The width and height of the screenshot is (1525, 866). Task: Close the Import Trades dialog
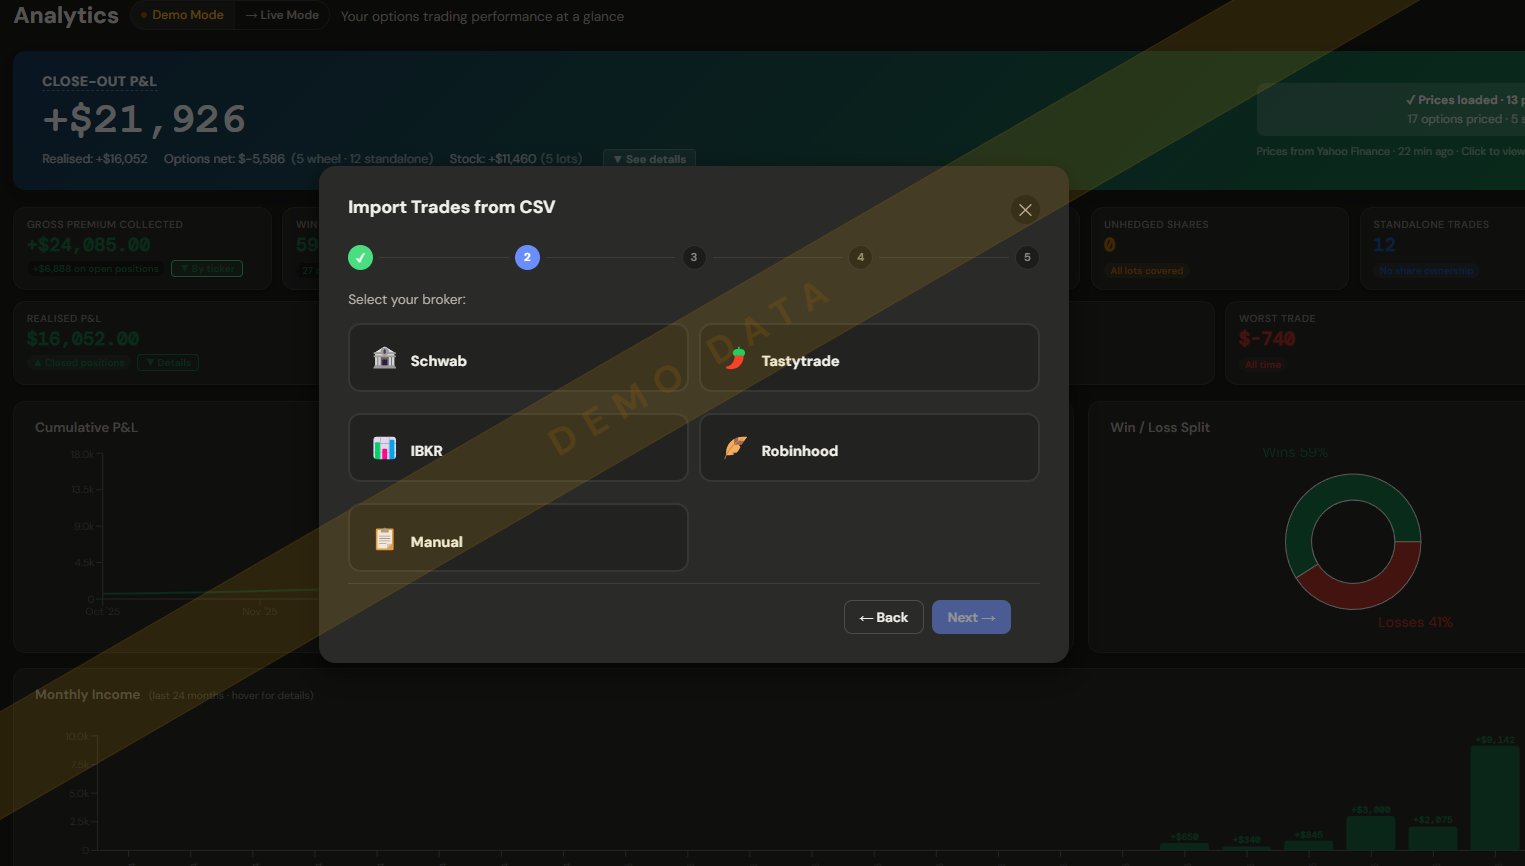(x=1025, y=209)
